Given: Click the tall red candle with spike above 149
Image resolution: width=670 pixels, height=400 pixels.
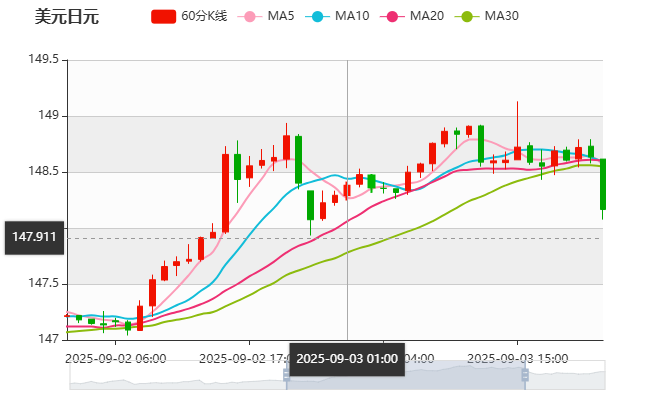Looking at the screenshot, I should [x=517, y=153].
